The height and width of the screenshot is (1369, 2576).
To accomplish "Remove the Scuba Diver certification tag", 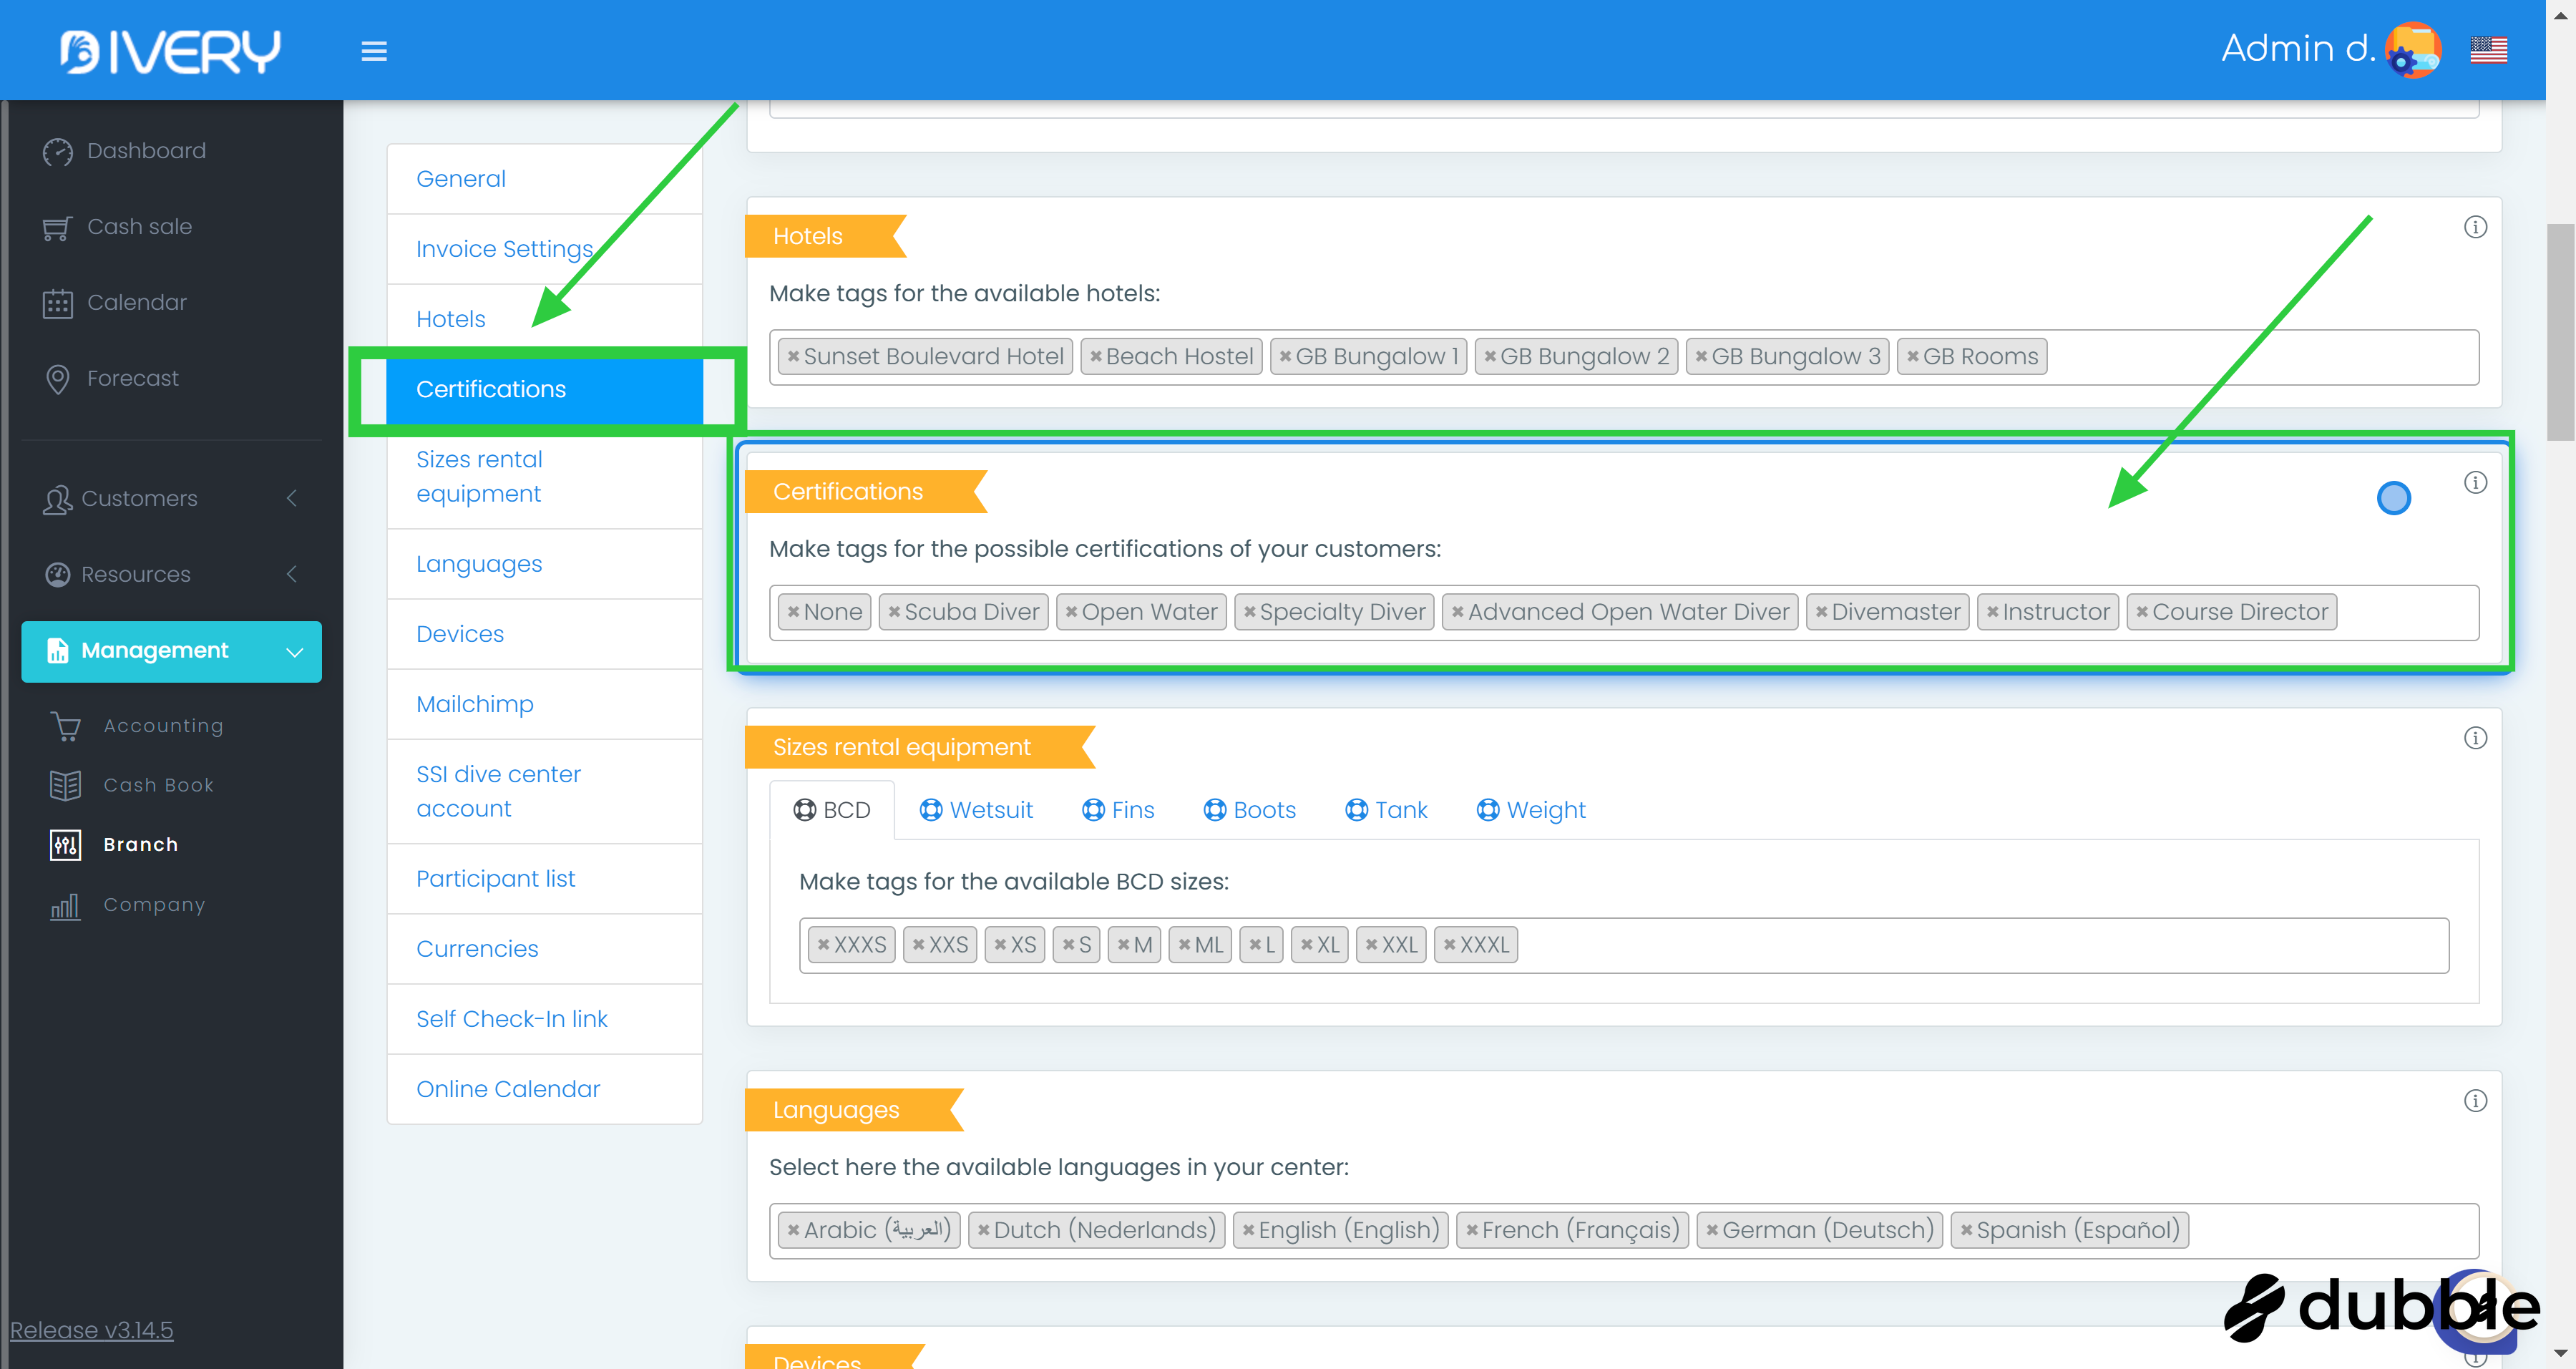I will click(x=894, y=612).
